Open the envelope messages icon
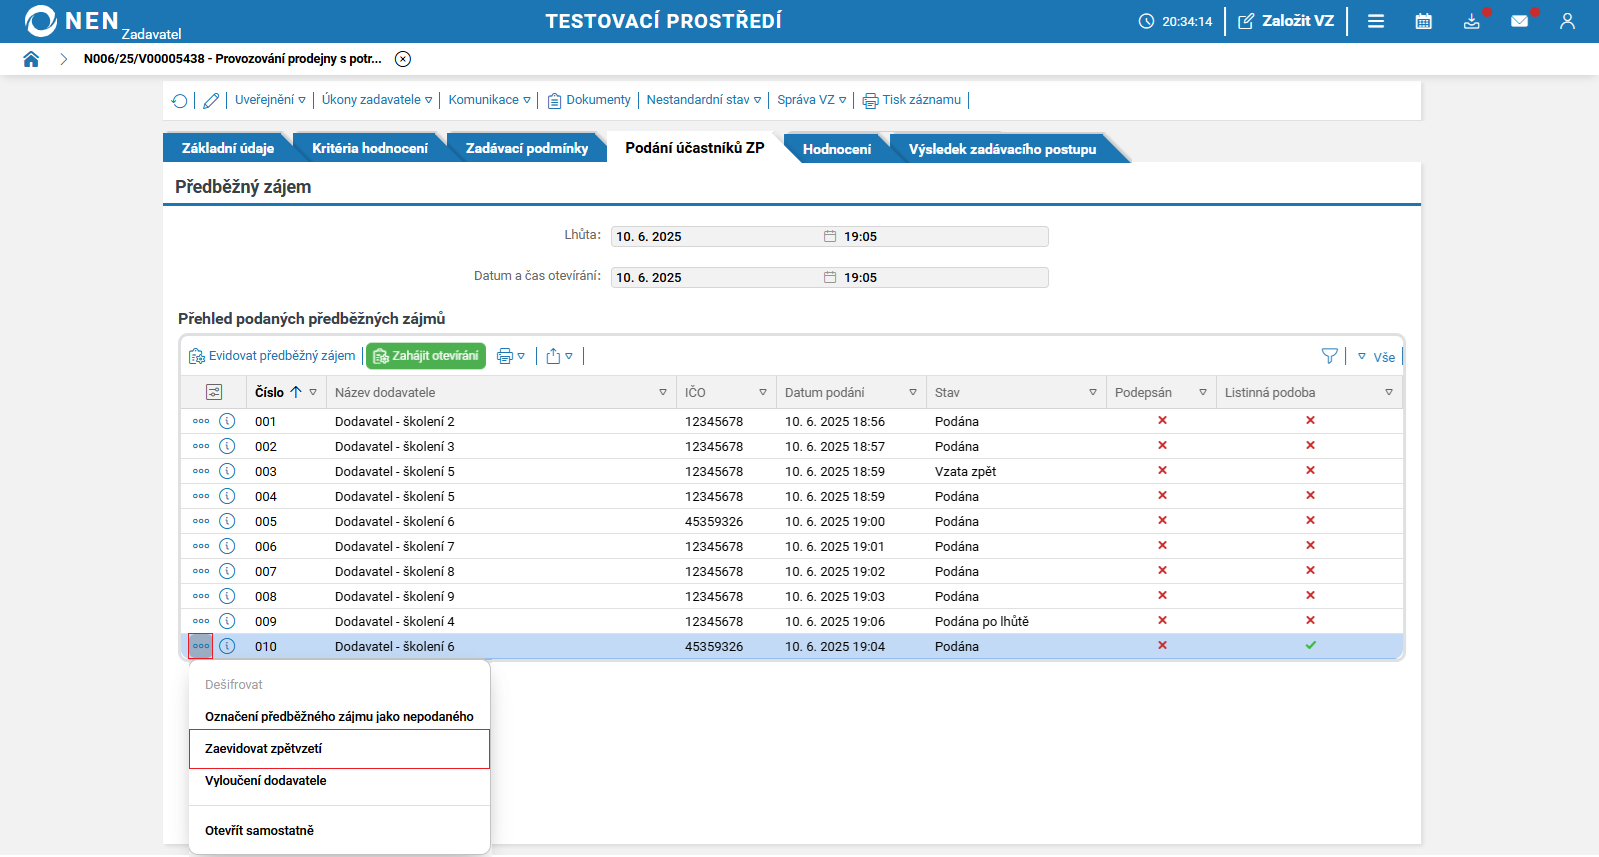Viewport: 1599px width, 857px height. 1519,21
